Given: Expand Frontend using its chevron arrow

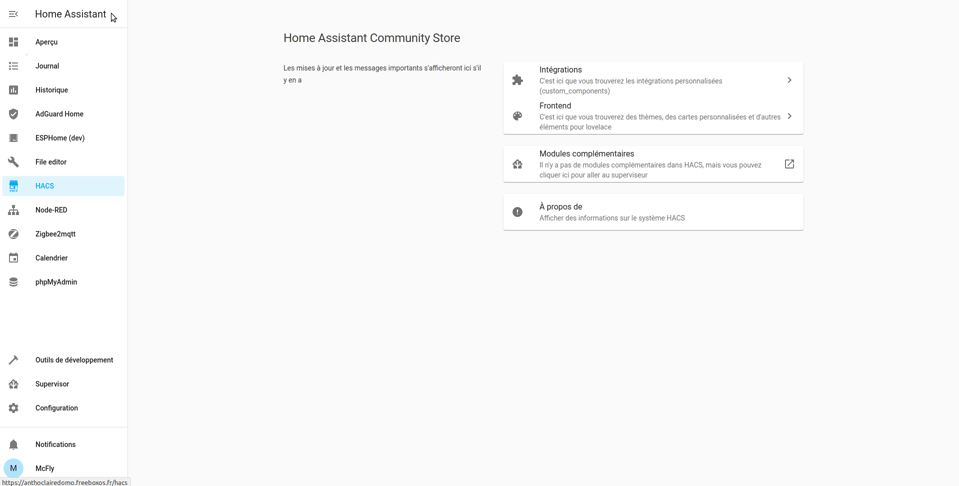Looking at the screenshot, I should 790,116.
